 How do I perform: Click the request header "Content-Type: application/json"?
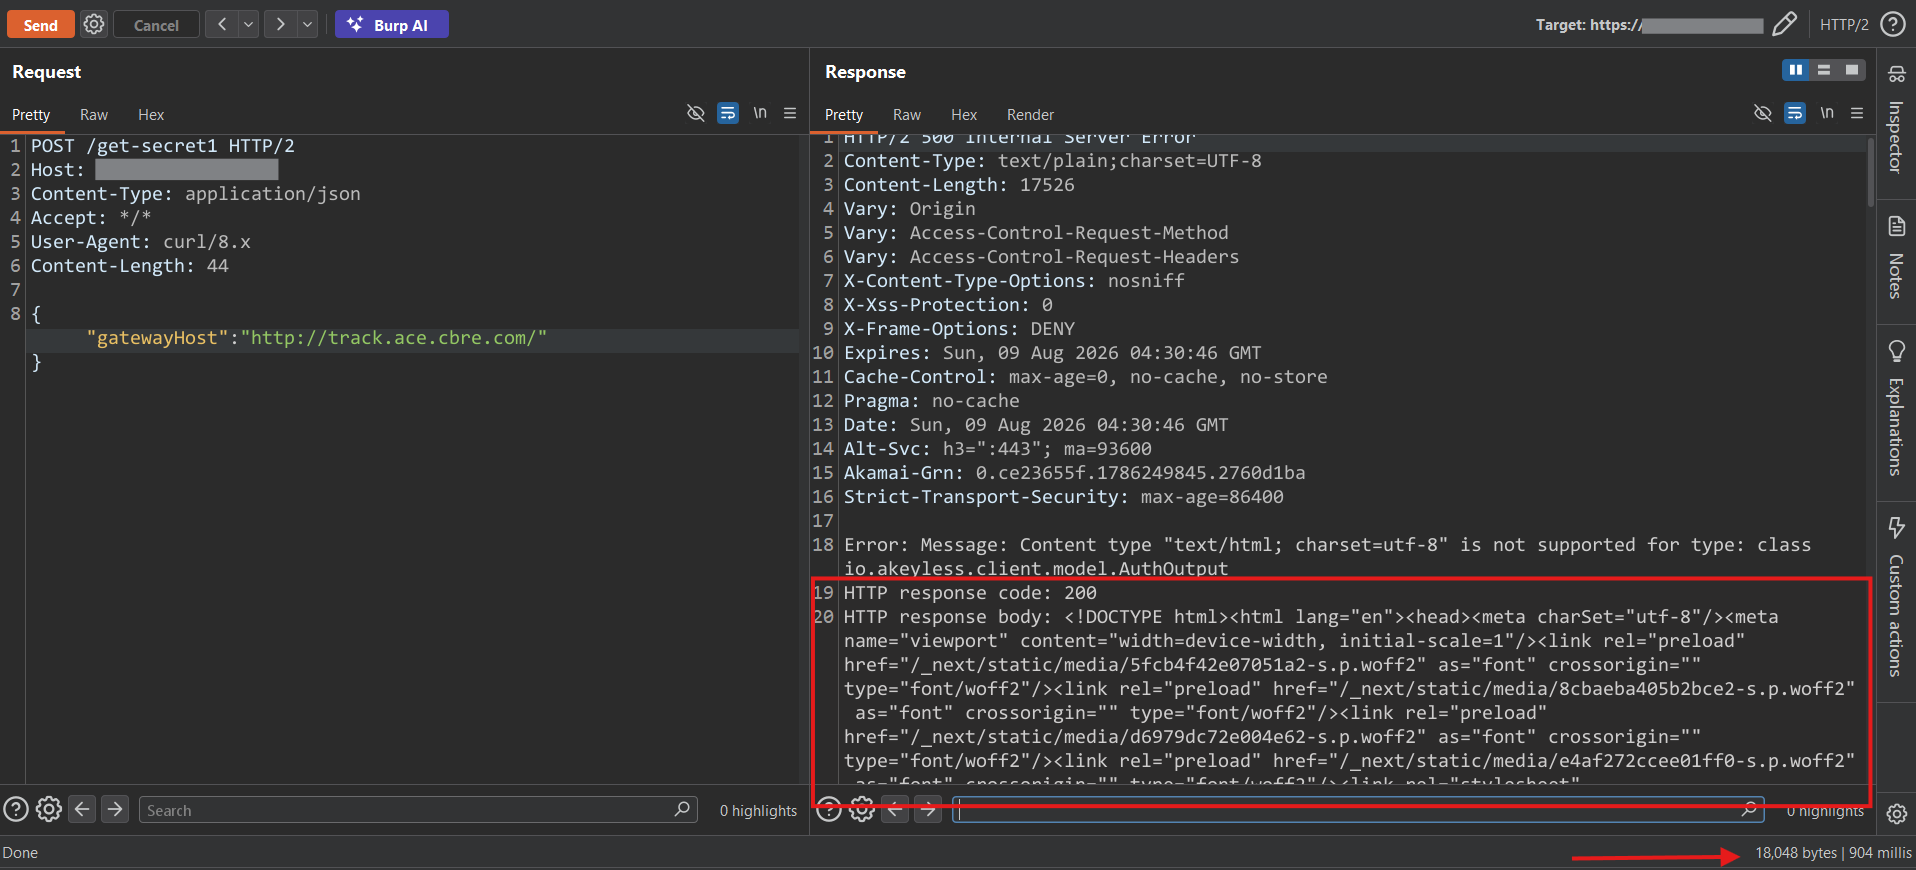[x=196, y=194]
